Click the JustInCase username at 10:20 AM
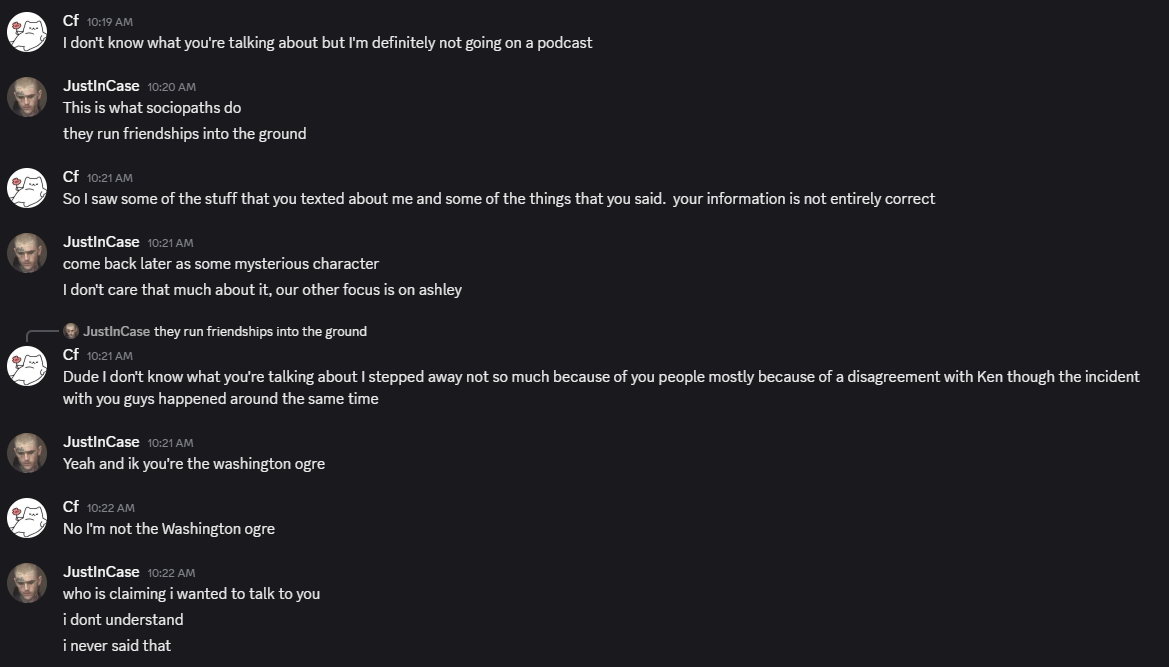Image resolution: width=1169 pixels, height=667 pixels. coord(101,86)
